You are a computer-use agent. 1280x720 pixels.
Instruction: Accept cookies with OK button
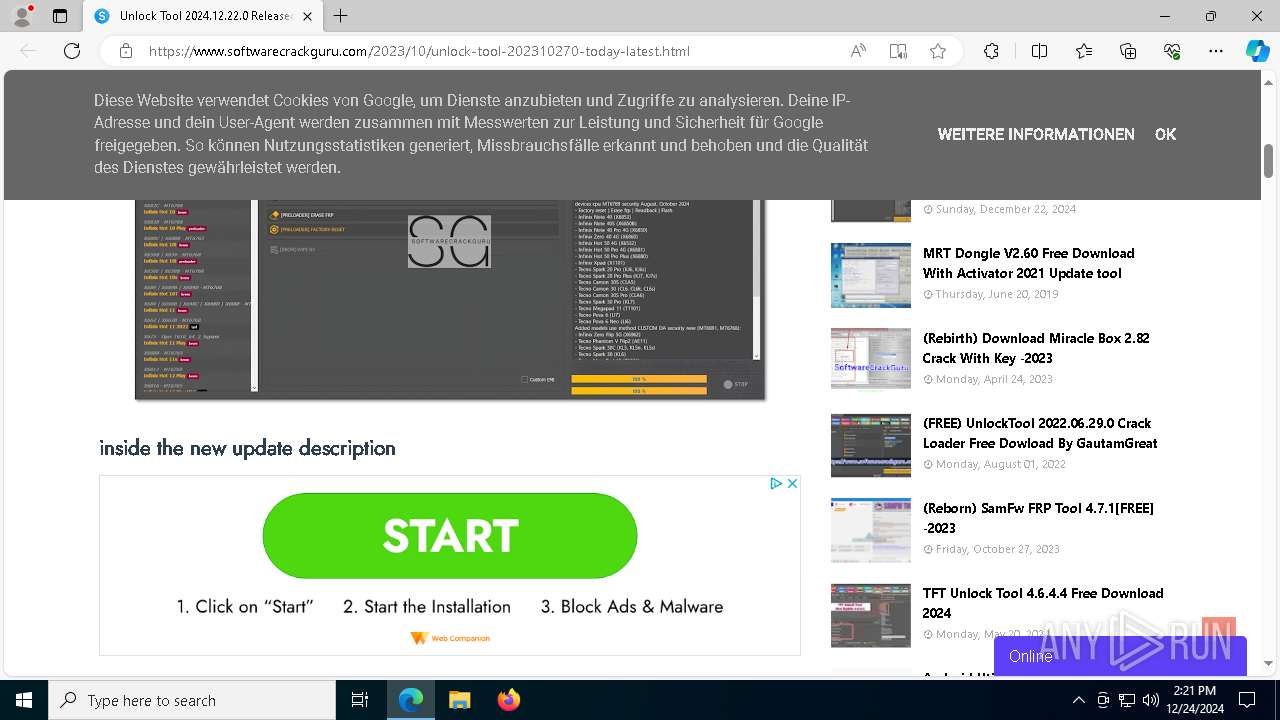1165,134
